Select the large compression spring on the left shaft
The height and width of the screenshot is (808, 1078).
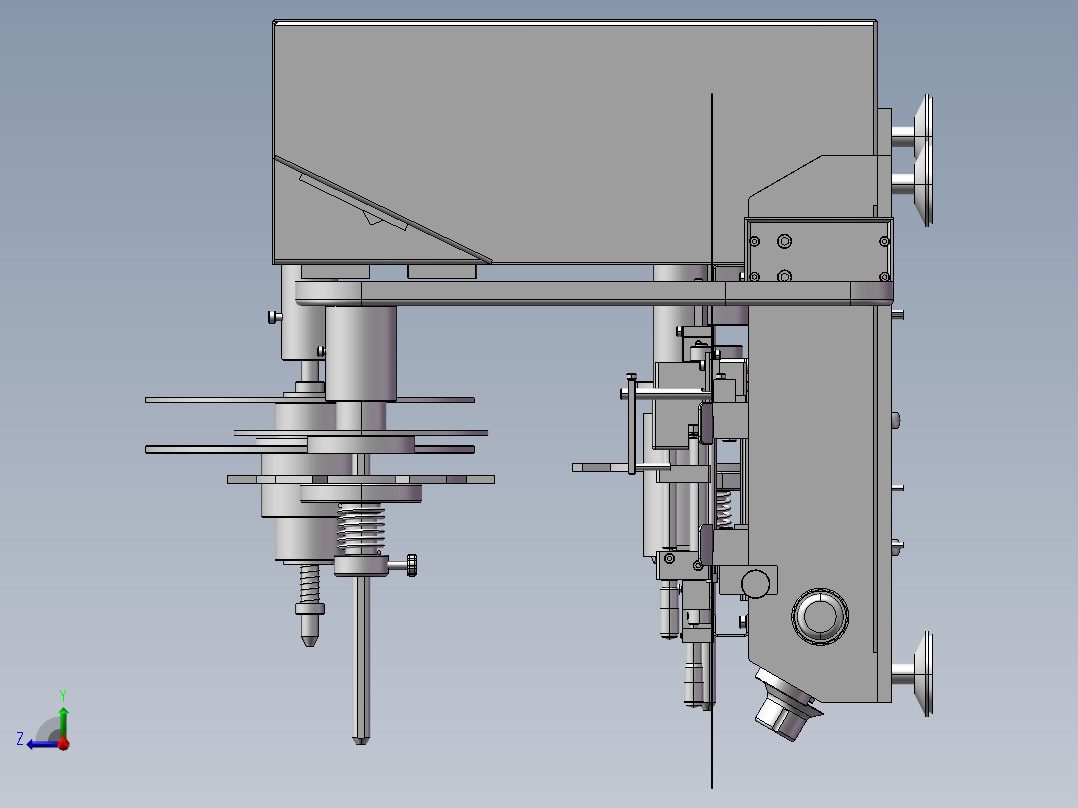click(360, 528)
